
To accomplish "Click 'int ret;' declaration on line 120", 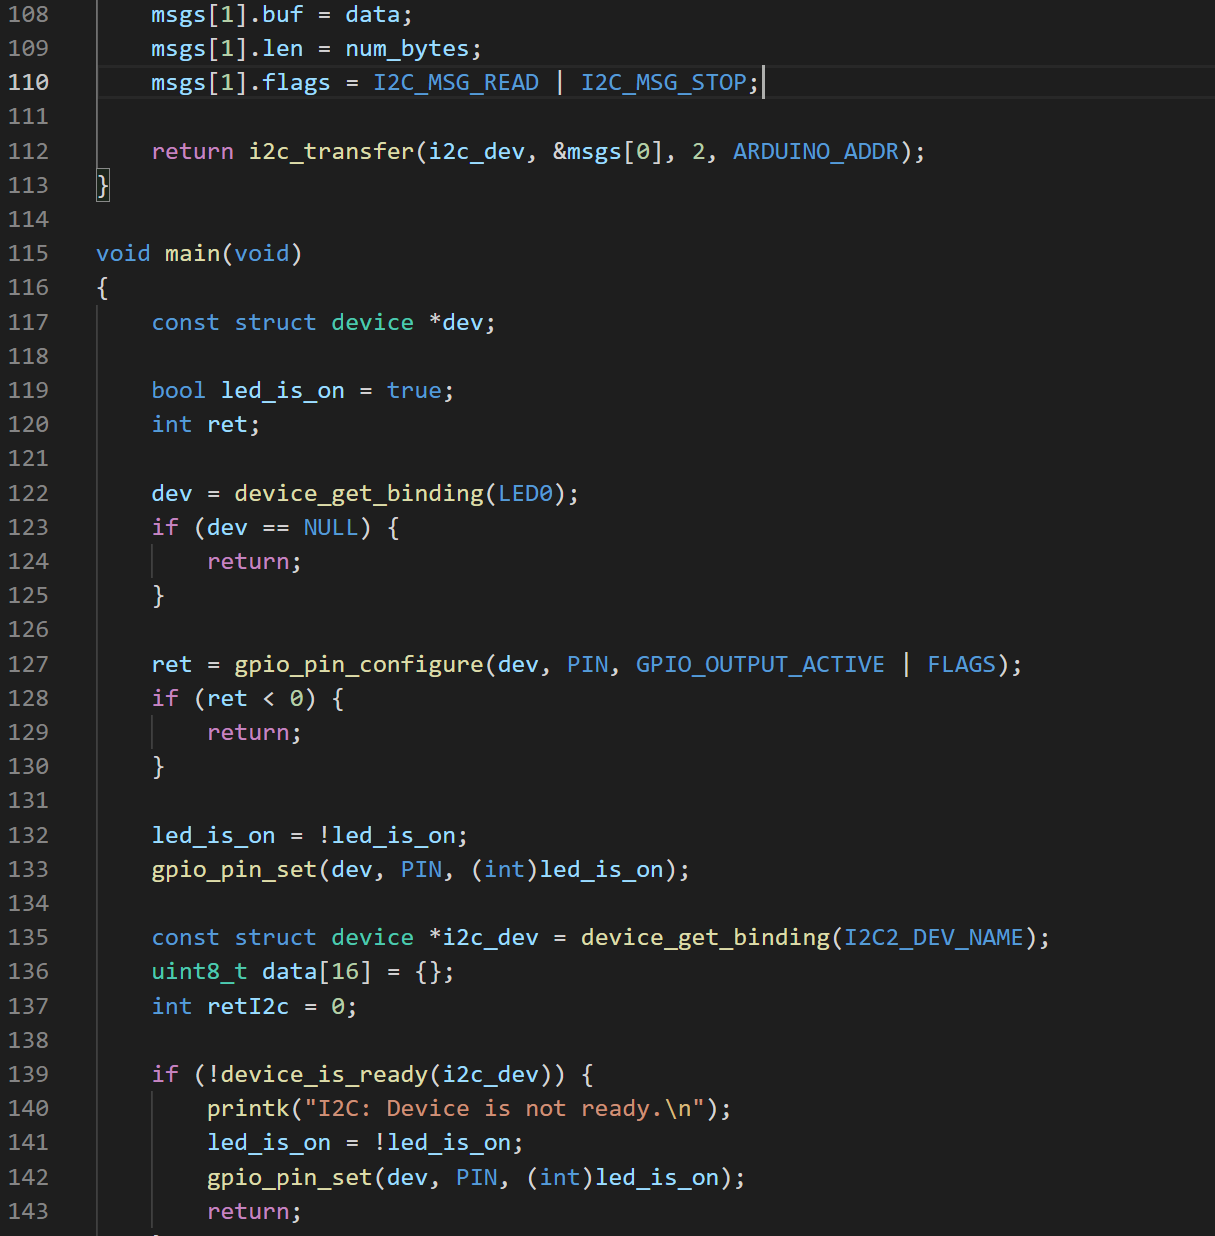I will (206, 424).
